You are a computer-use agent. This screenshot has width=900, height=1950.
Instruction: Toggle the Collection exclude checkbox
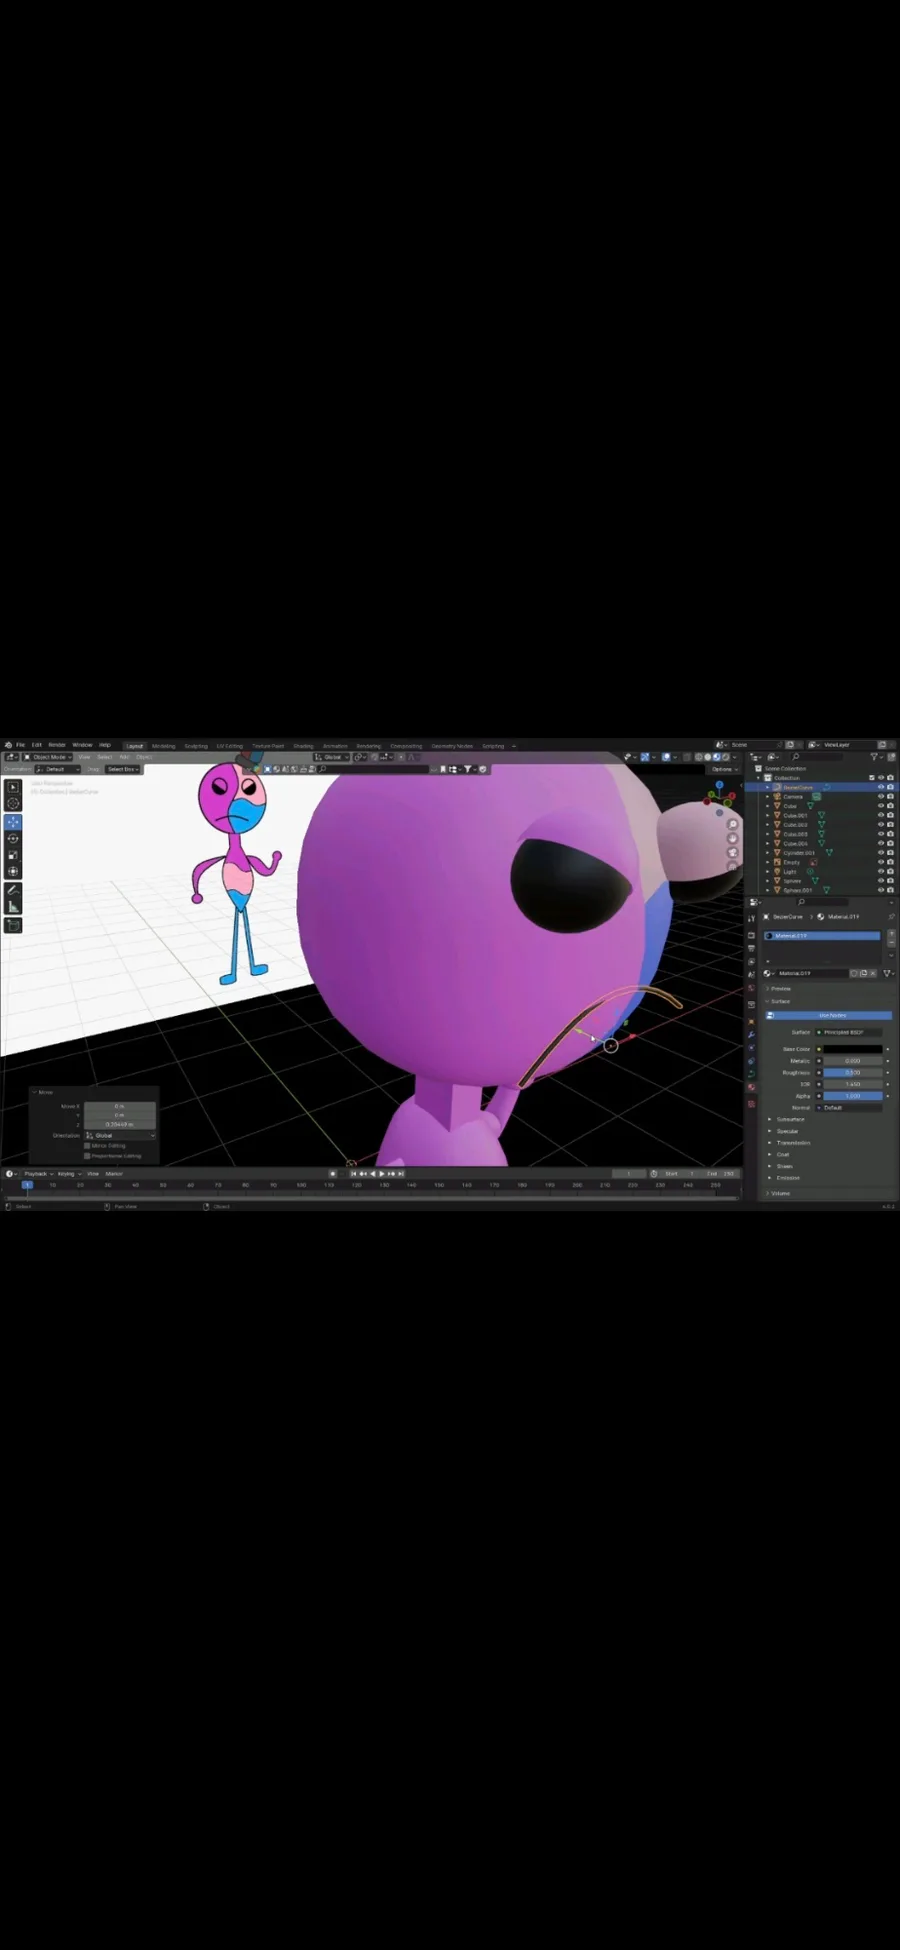click(872, 778)
